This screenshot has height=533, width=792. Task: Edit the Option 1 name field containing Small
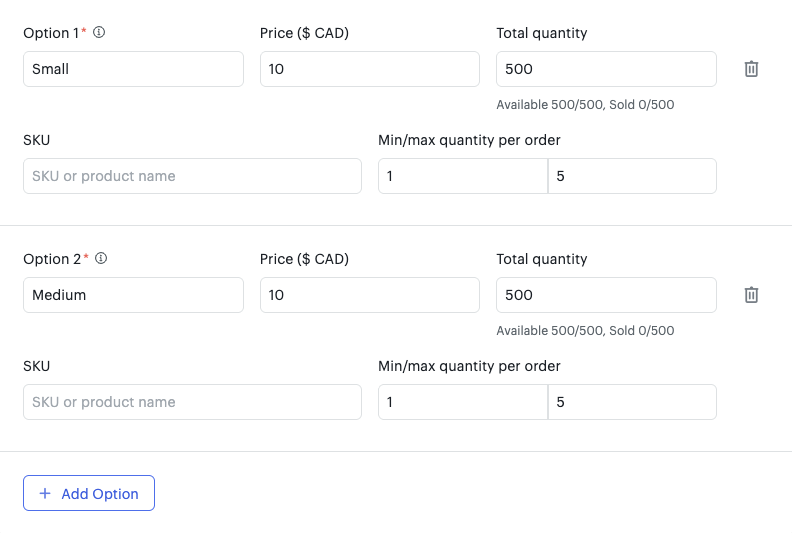[x=133, y=69]
